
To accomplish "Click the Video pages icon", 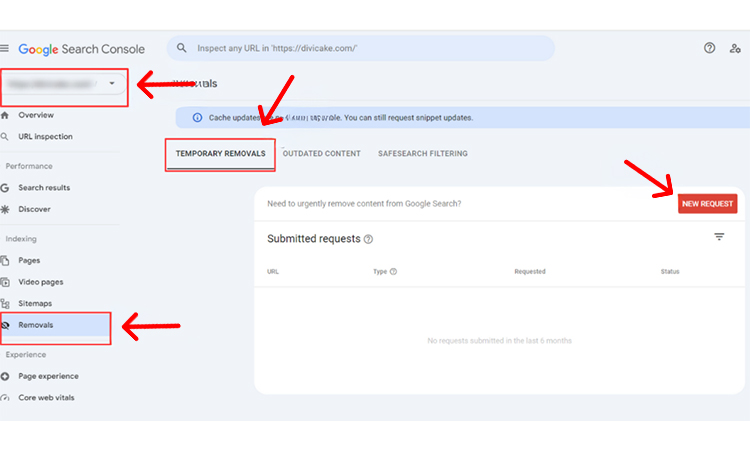I will 5,282.
